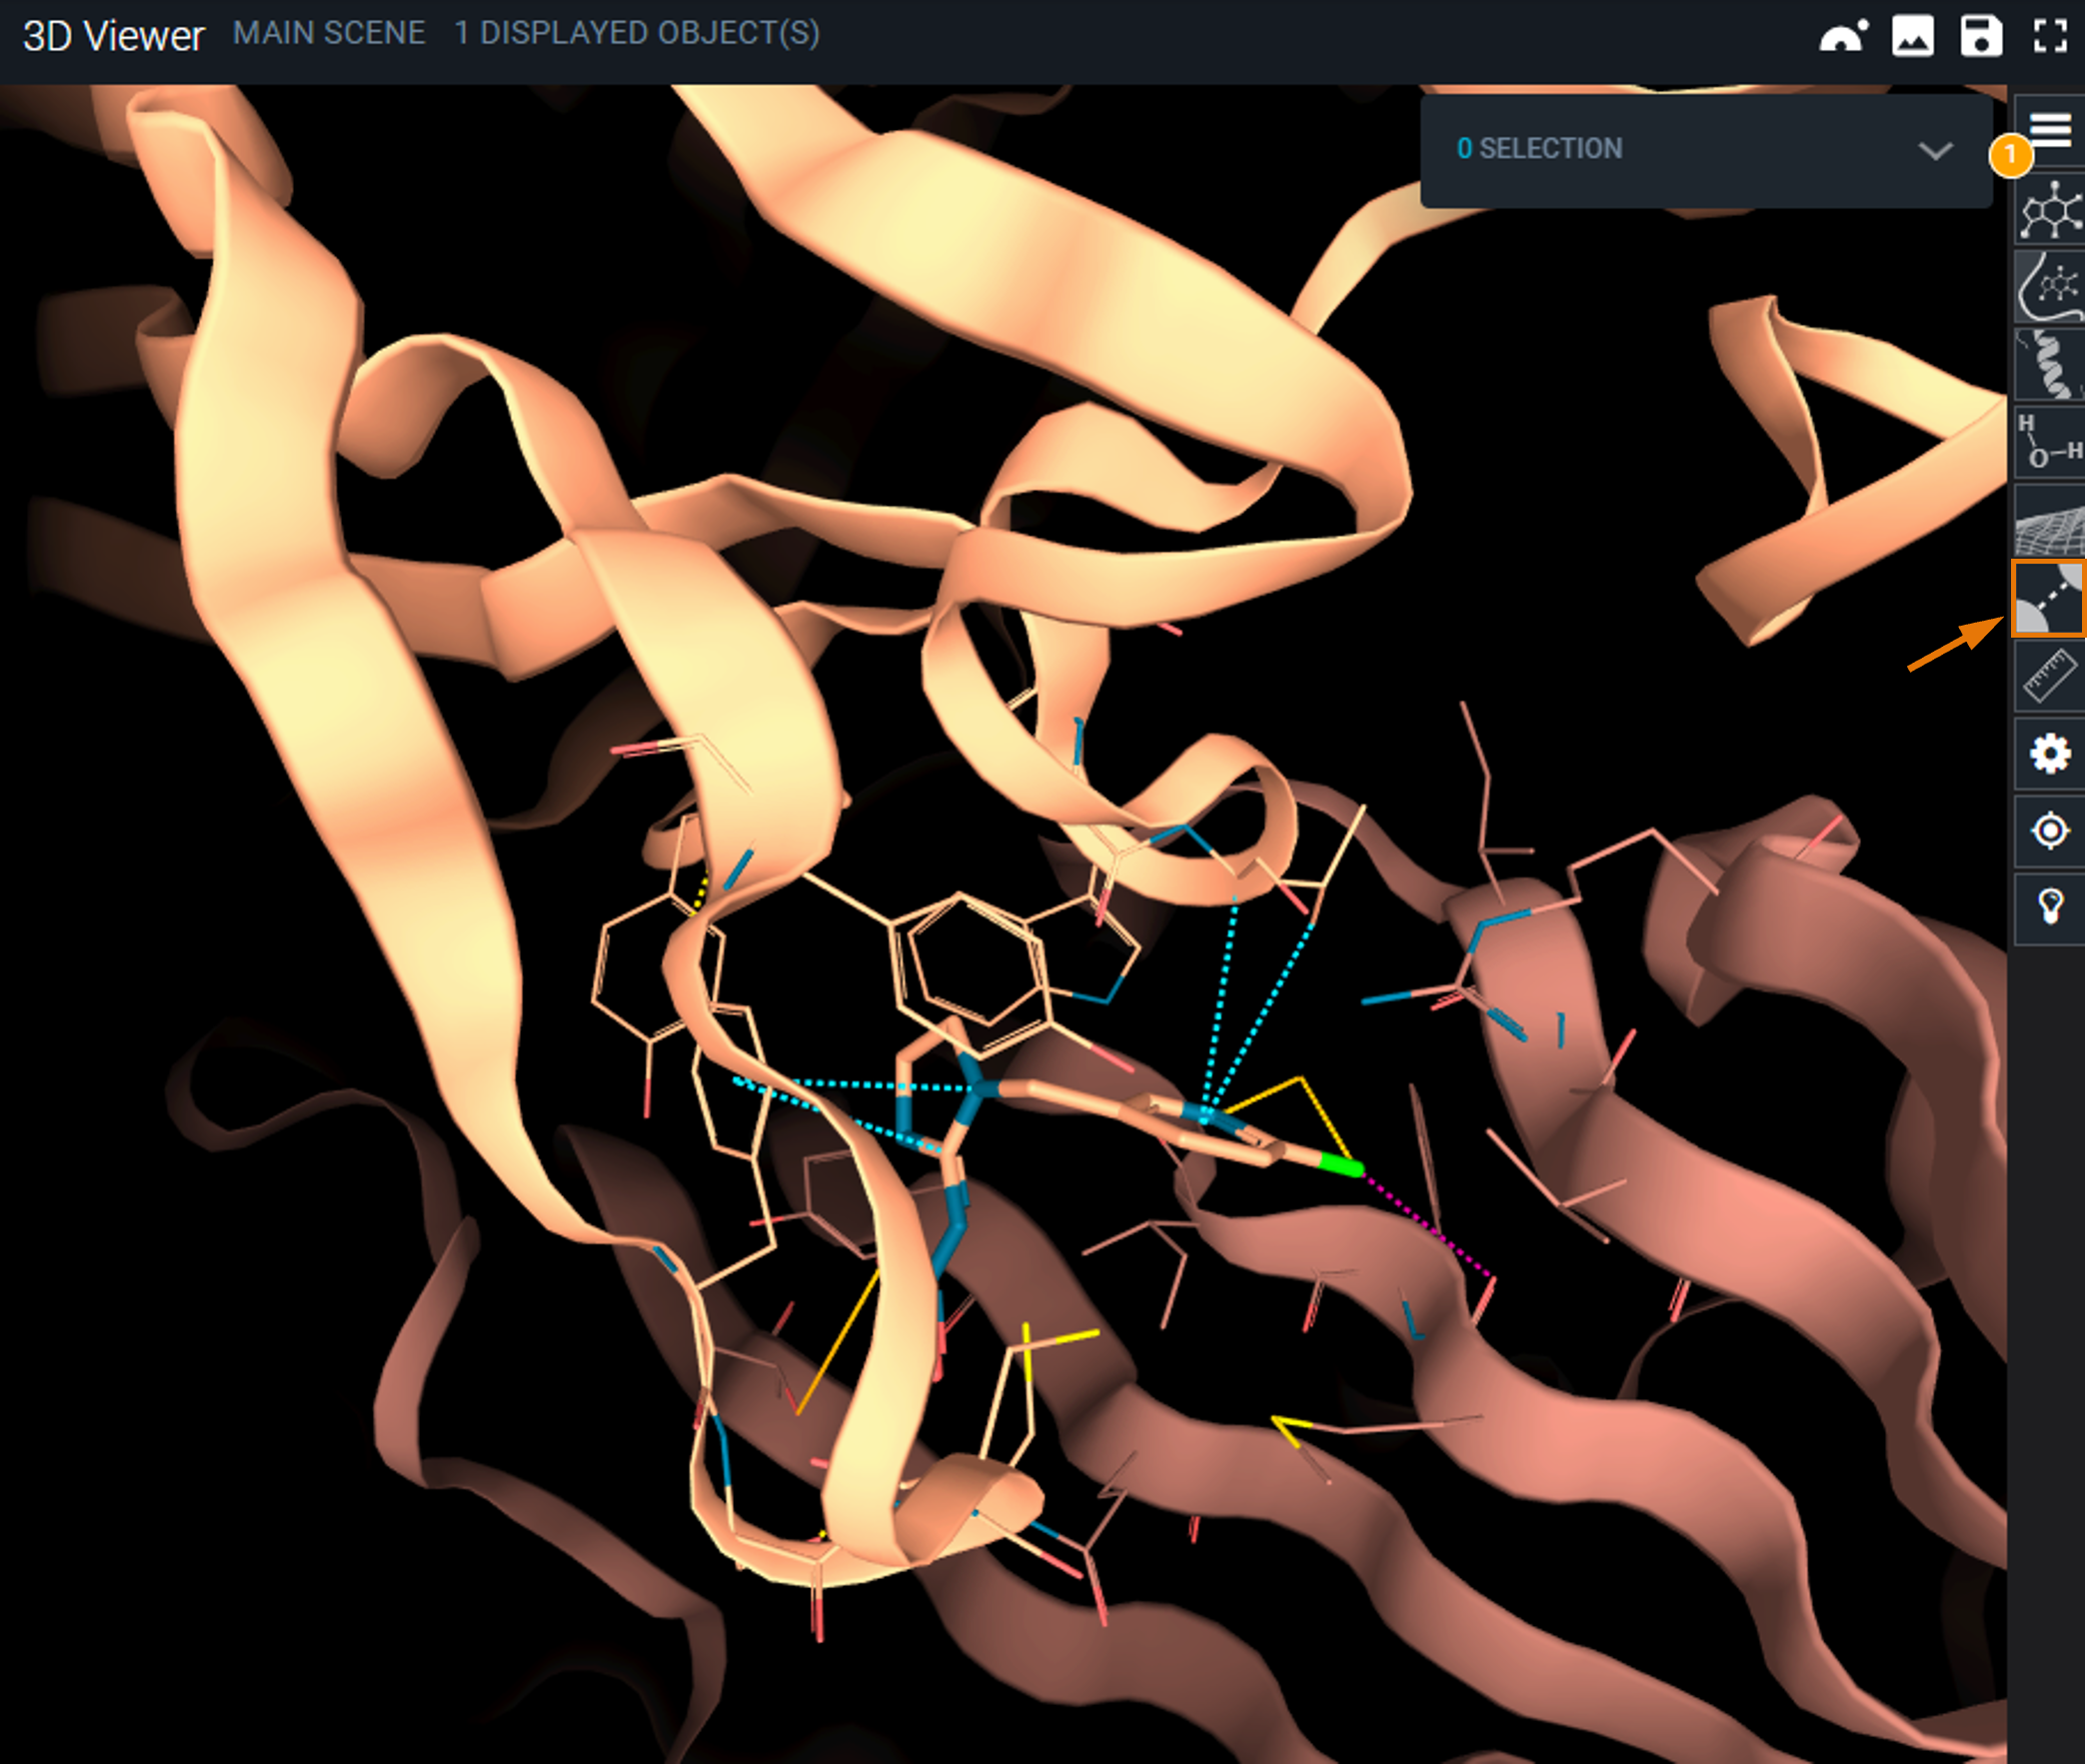Click the light bulb hints icon
The height and width of the screenshot is (1764, 2087).
(2050, 908)
